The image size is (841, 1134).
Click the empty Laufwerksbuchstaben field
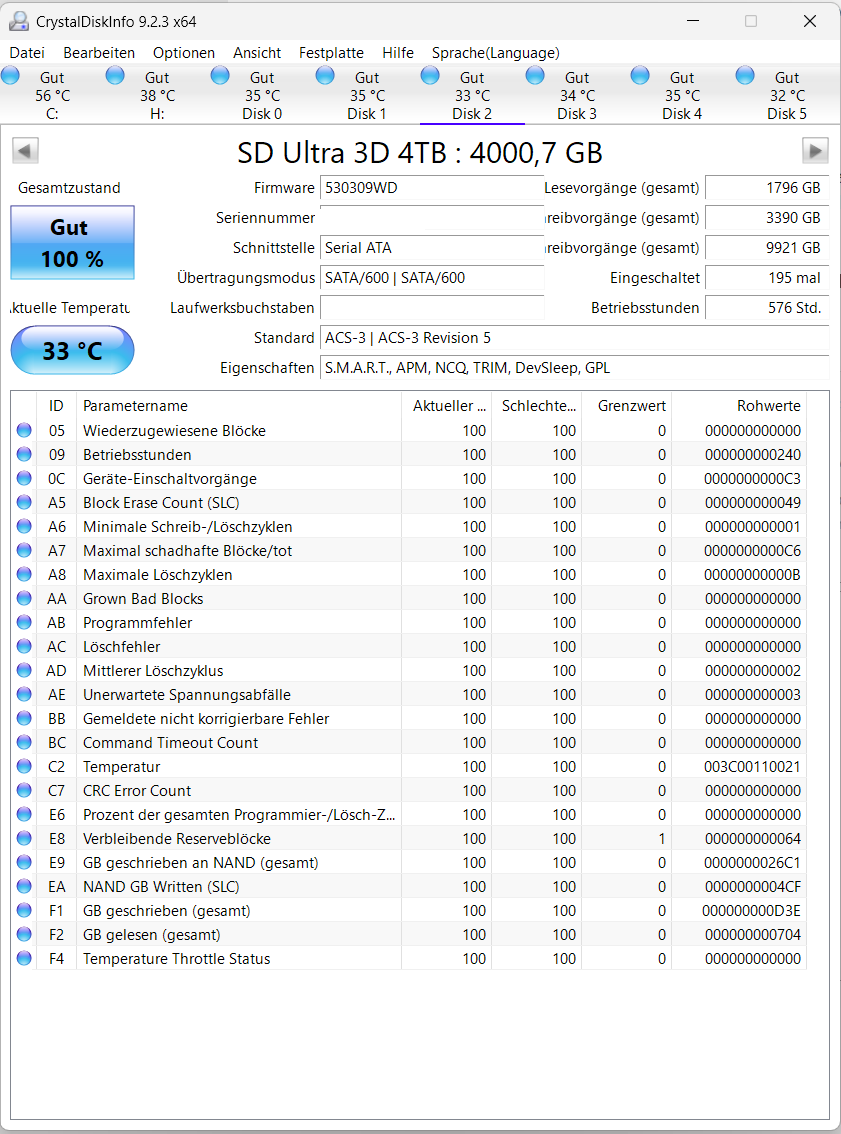click(x=432, y=308)
